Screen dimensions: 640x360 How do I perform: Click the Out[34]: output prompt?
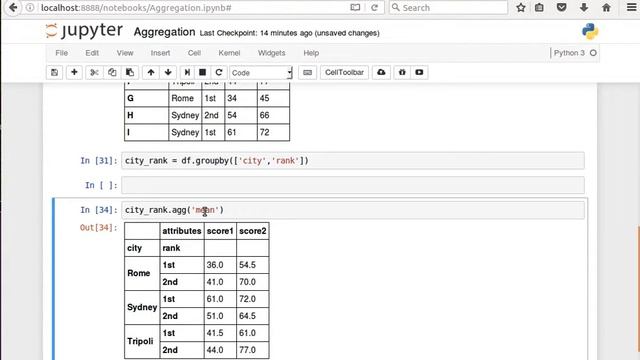(99, 228)
